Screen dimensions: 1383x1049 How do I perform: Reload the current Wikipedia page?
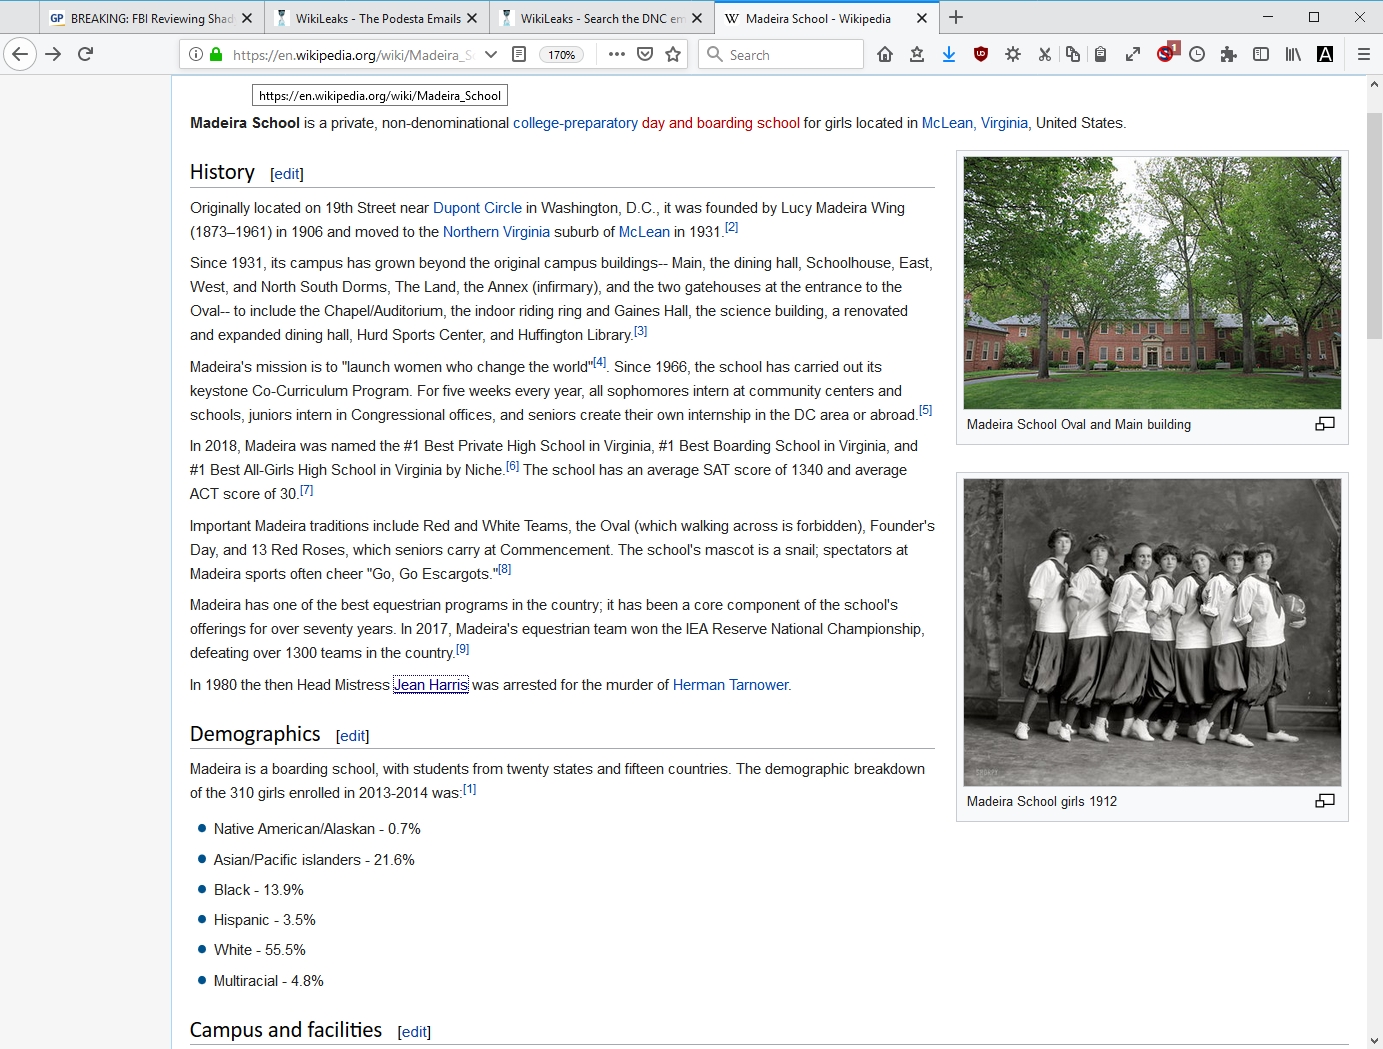tap(86, 54)
